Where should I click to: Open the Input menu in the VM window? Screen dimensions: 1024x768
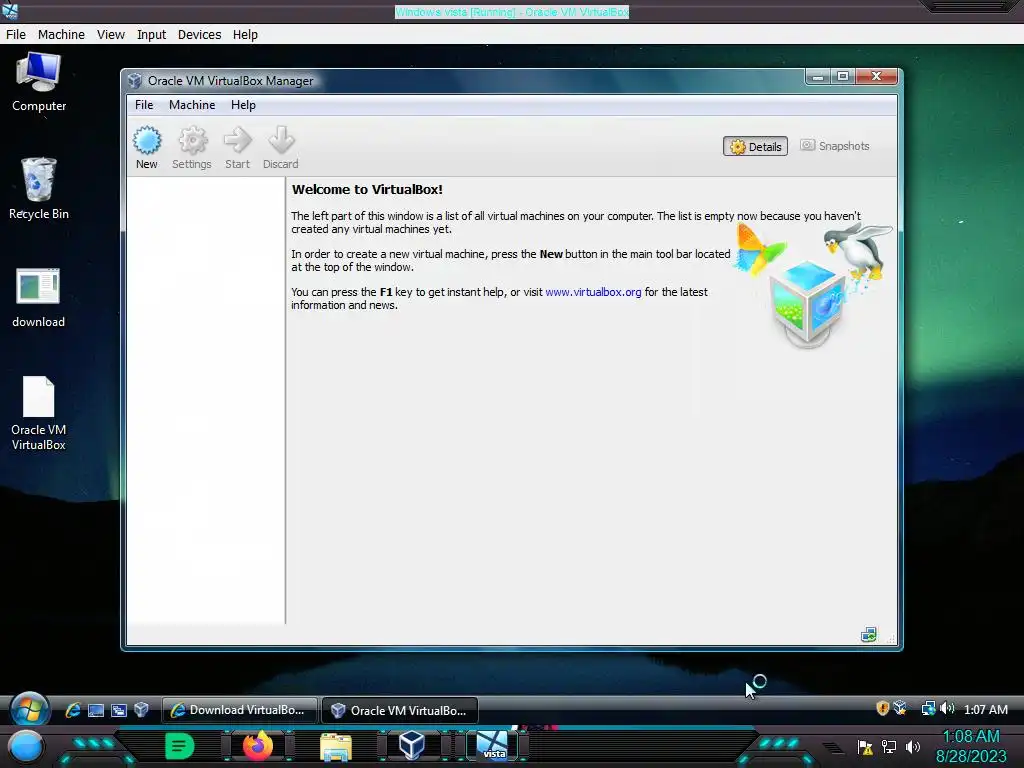[x=152, y=35]
